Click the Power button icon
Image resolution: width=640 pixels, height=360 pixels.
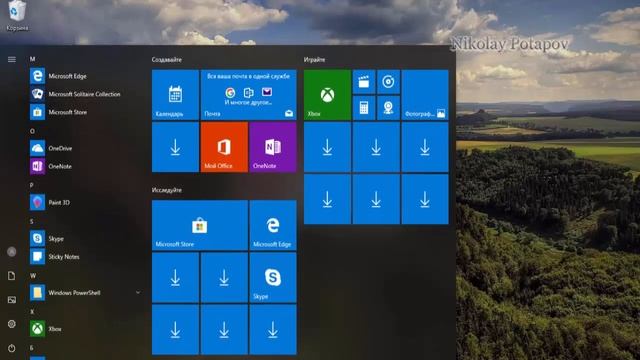12,348
